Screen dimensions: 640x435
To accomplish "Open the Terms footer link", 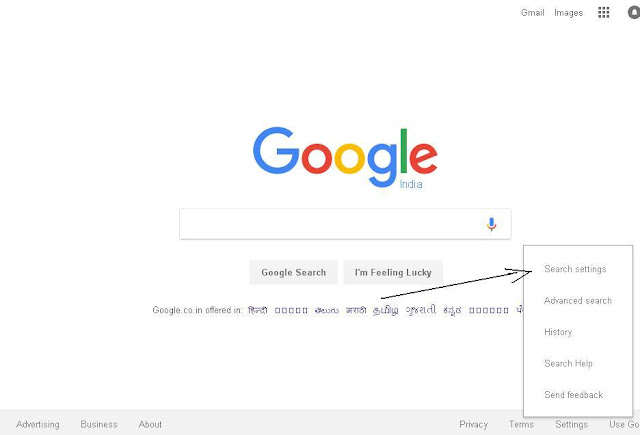I will [x=521, y=424].
